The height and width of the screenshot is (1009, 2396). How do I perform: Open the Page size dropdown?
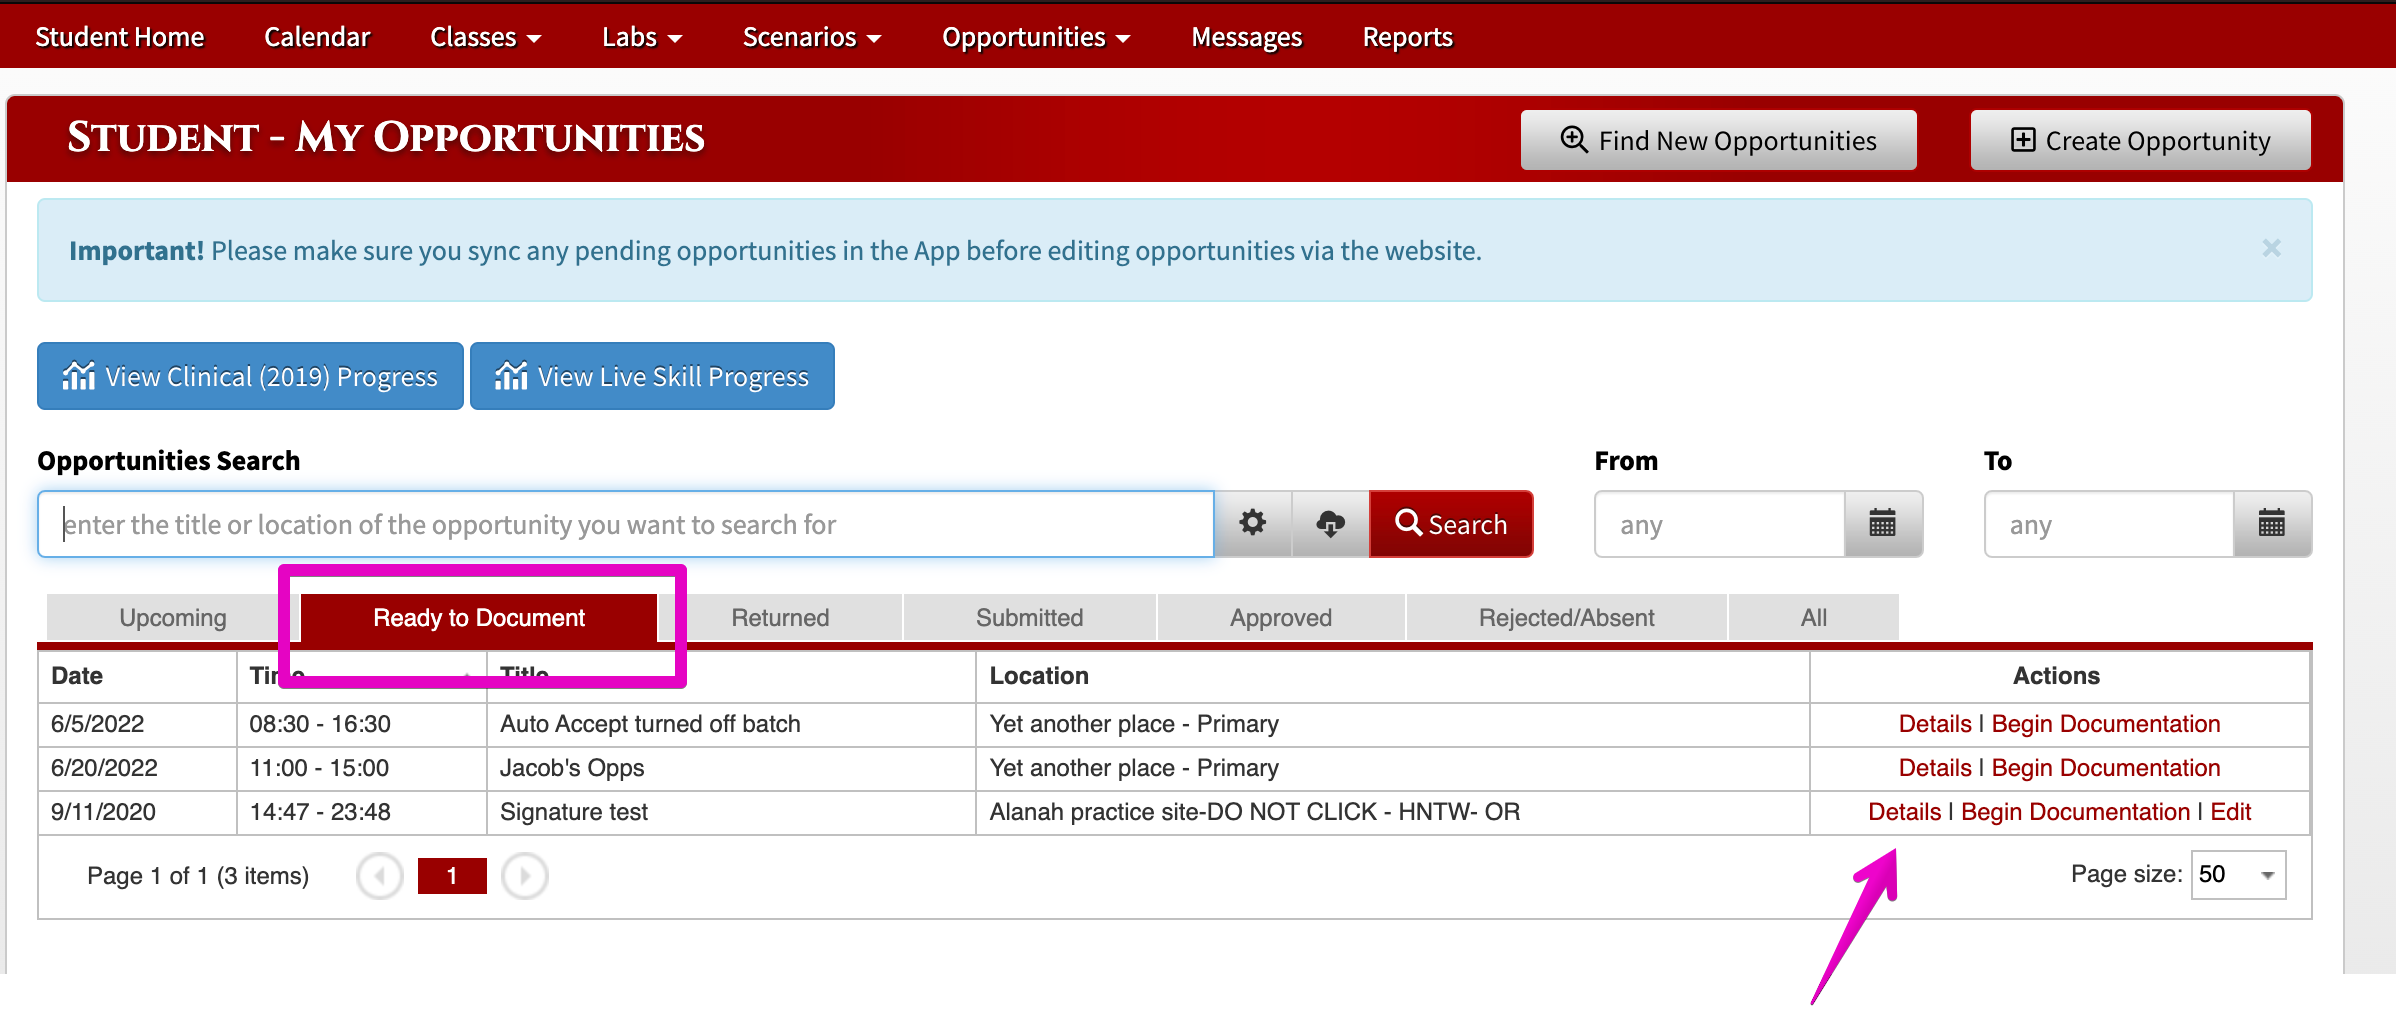click(2238, 875)
